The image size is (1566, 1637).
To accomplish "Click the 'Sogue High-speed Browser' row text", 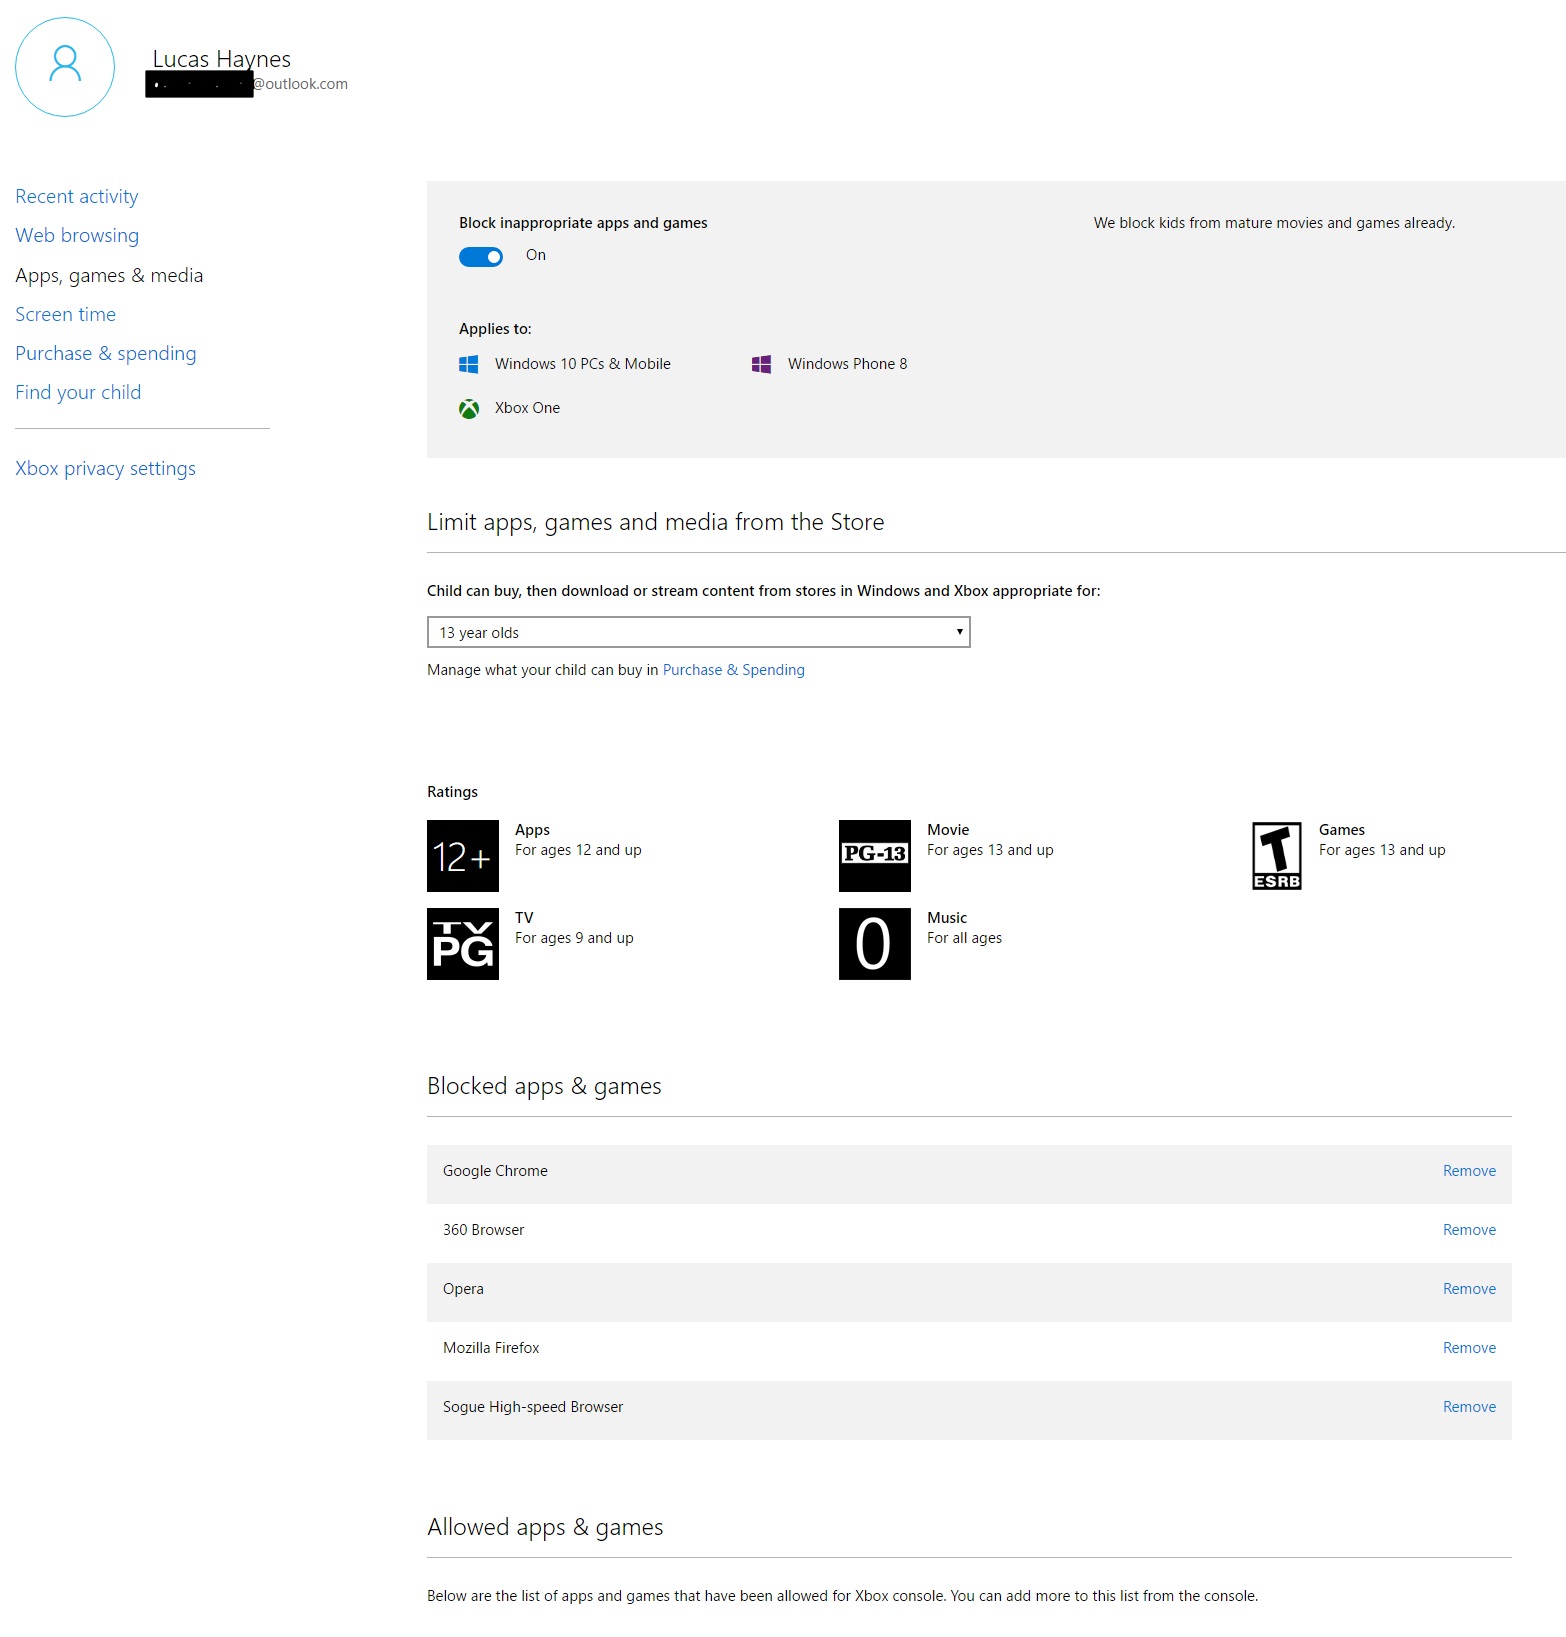I will (533, 1407).
